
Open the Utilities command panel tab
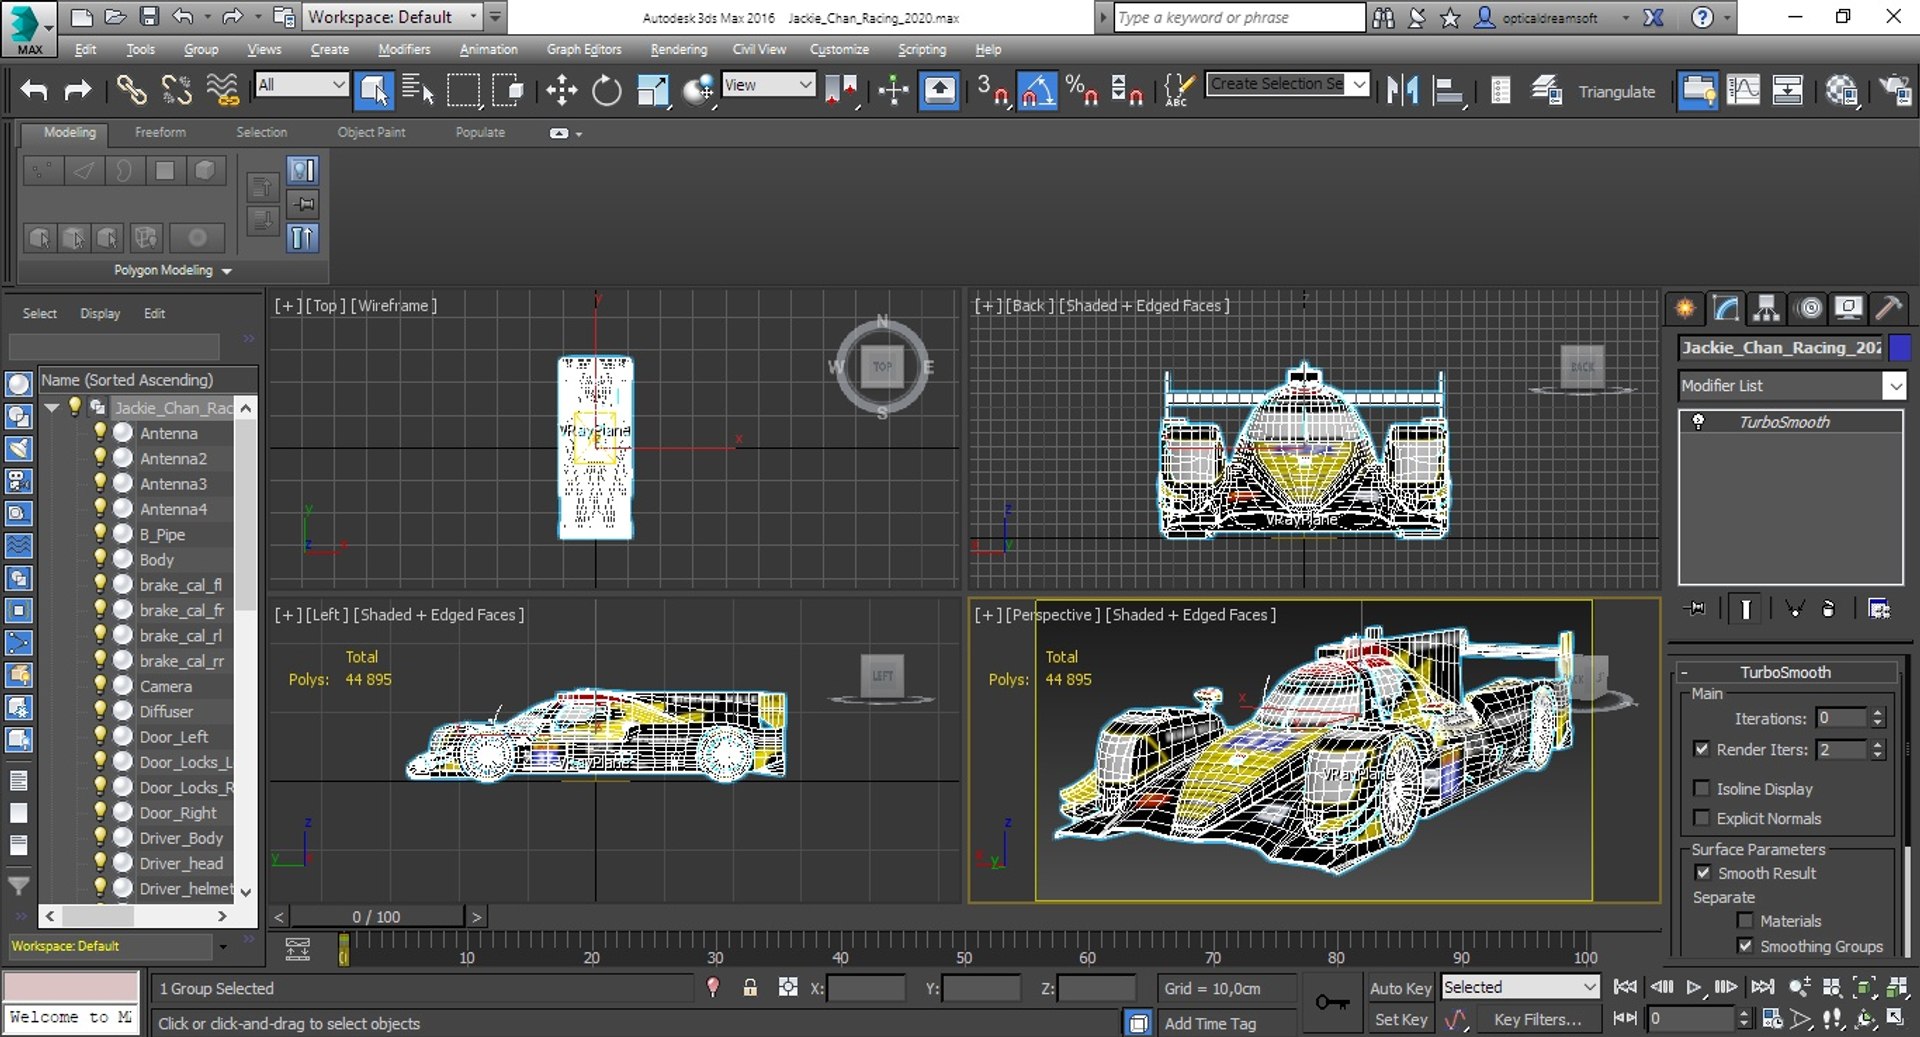1888,308
